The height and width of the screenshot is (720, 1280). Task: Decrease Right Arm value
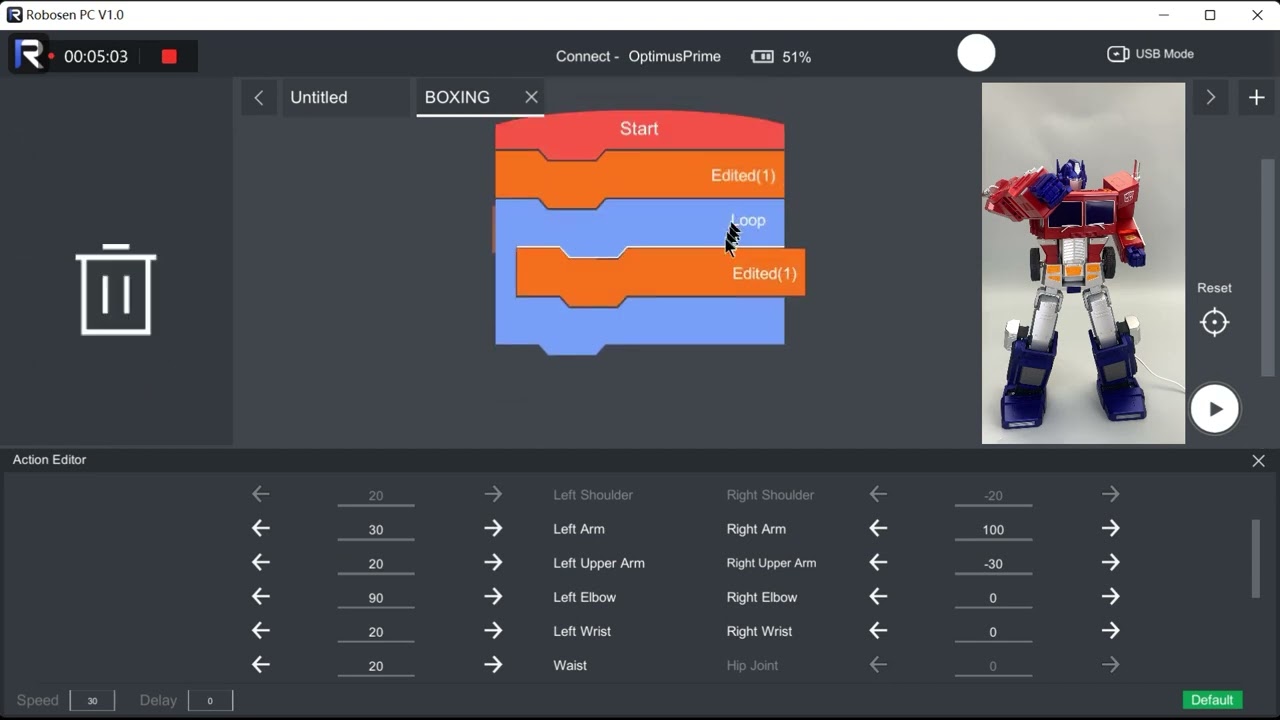[x=878, y=529]
